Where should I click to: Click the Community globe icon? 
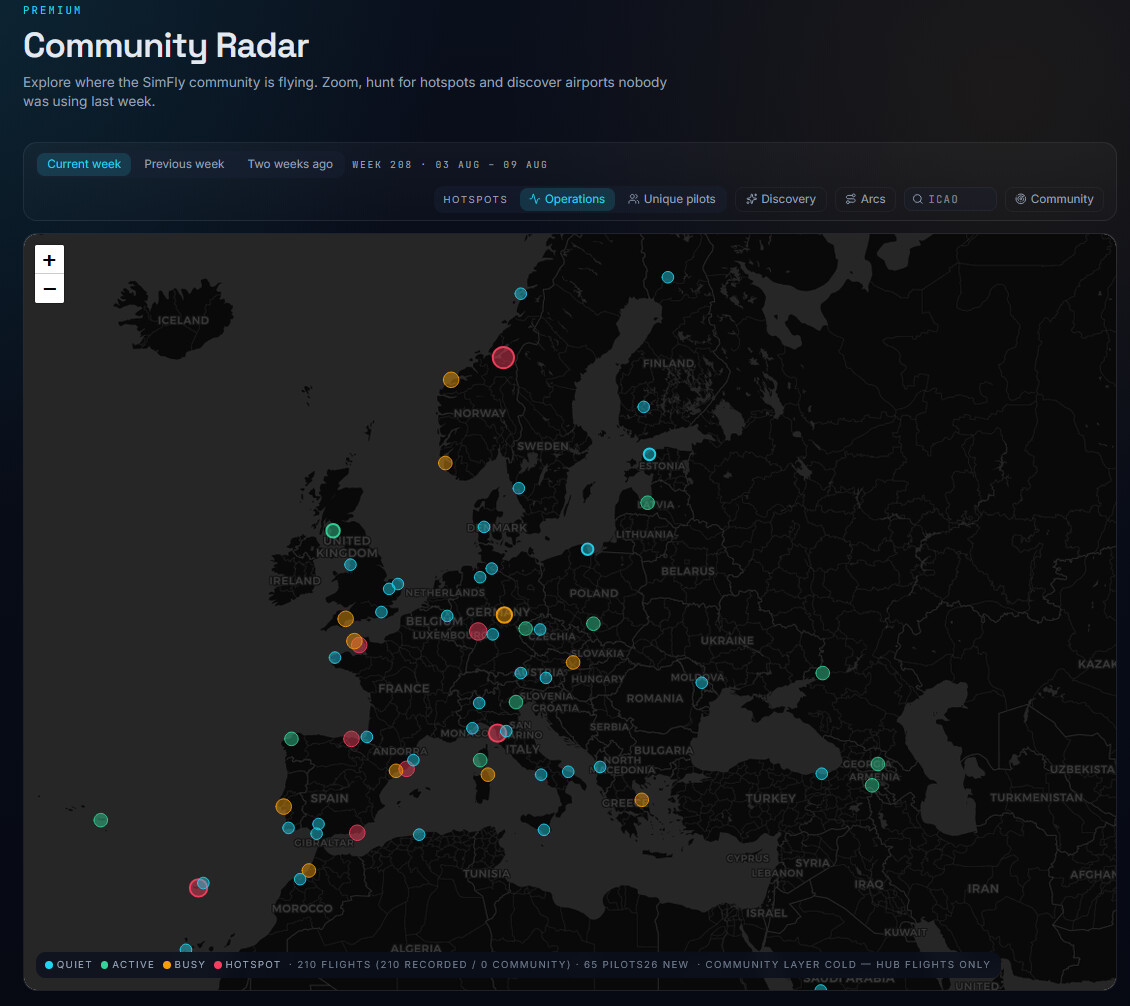[1020, 199]
